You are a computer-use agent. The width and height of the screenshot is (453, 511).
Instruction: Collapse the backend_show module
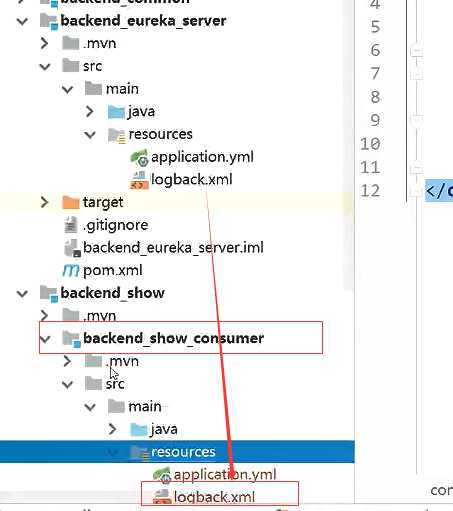click(x=22, y=294)
